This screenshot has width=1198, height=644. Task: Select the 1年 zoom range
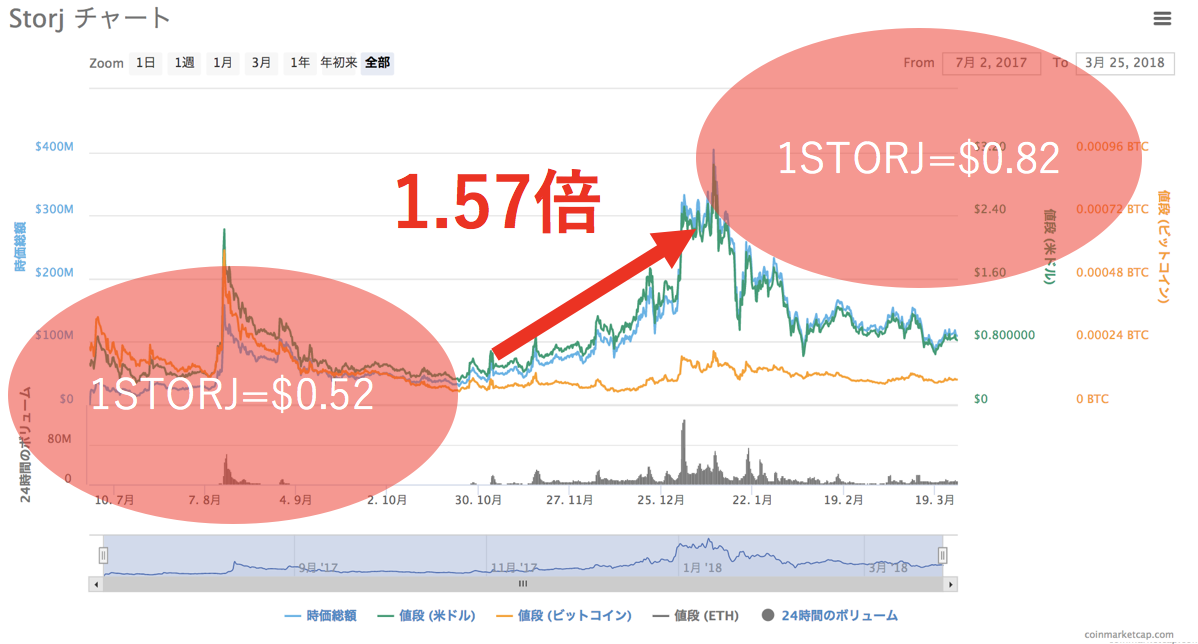[300, 63]
